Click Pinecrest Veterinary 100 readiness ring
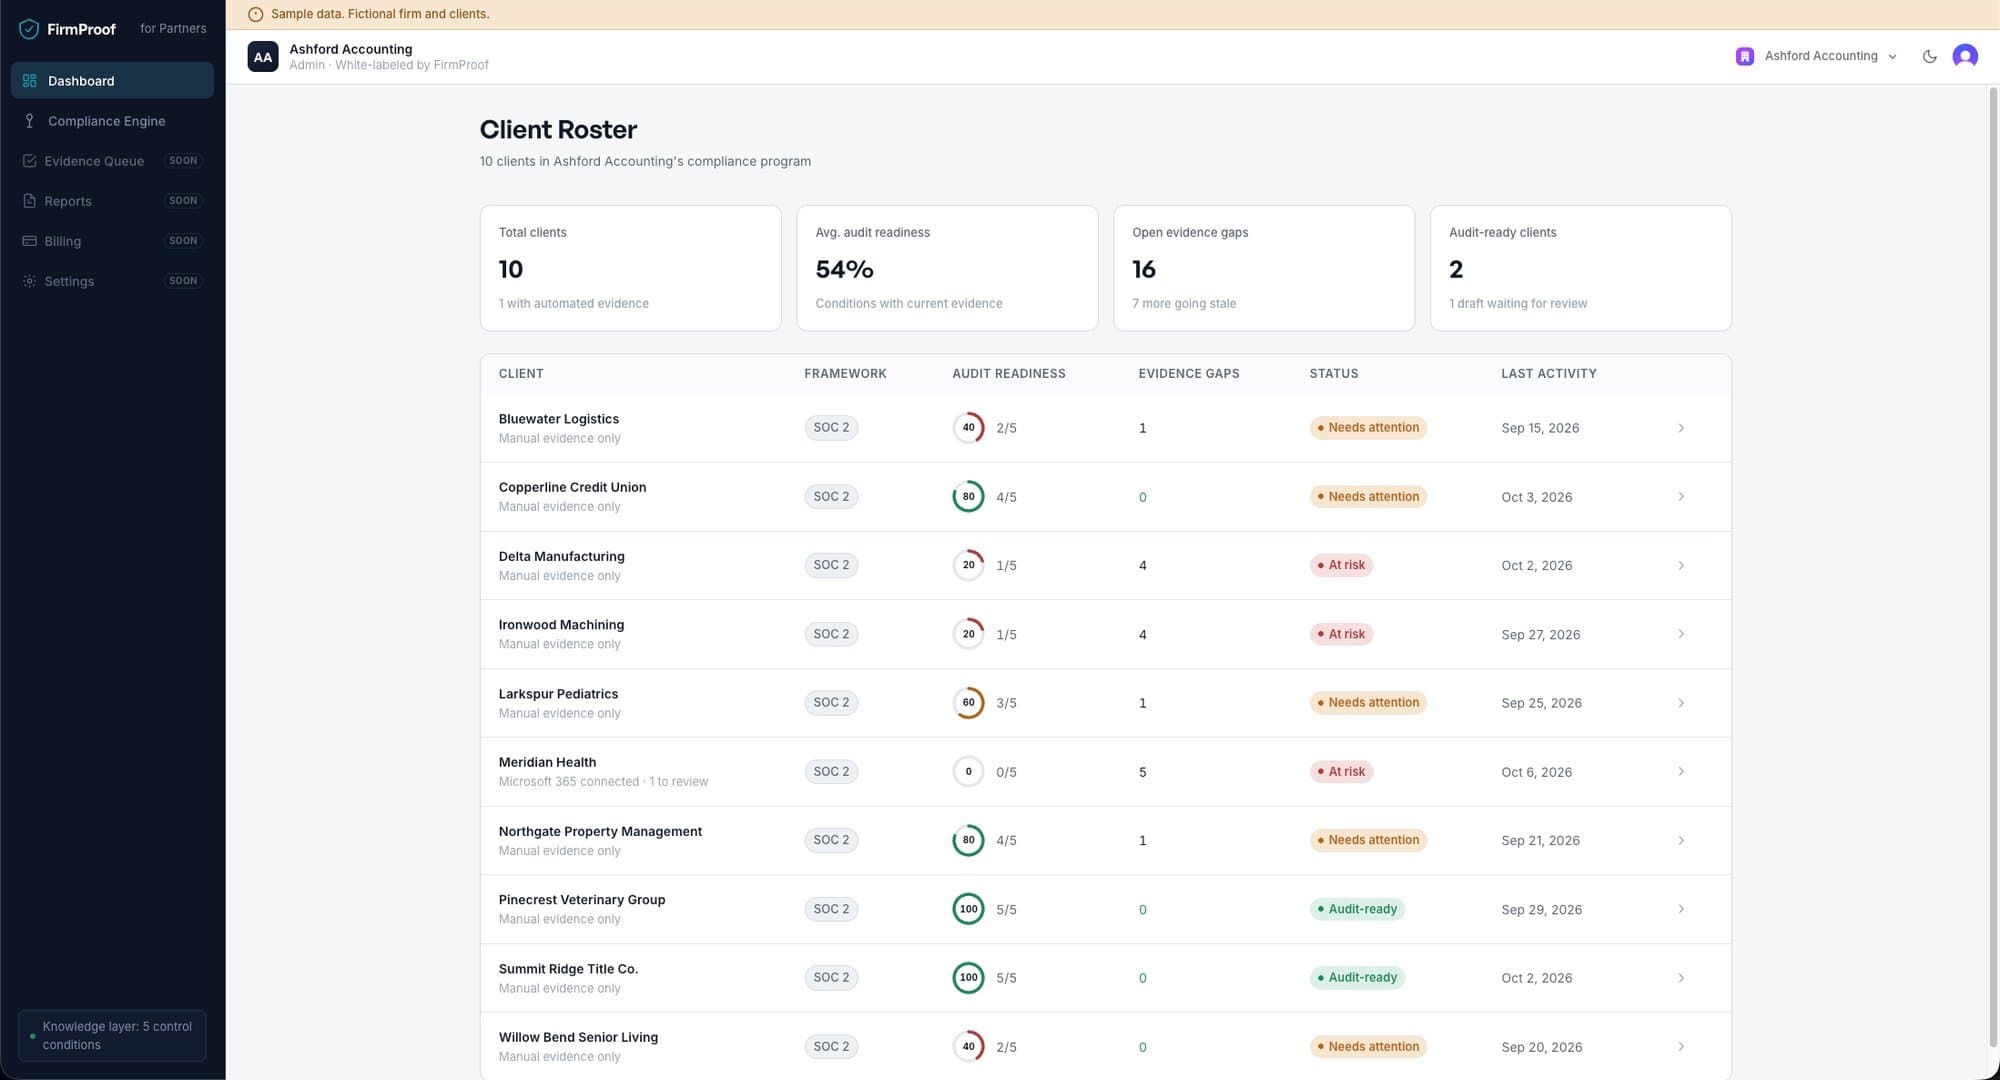 tap(968, 909)
